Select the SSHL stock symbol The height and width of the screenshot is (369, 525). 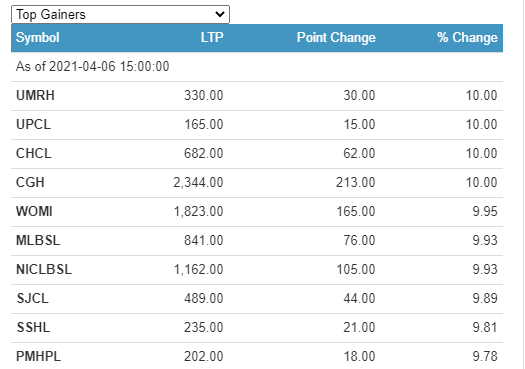[33, 327]
